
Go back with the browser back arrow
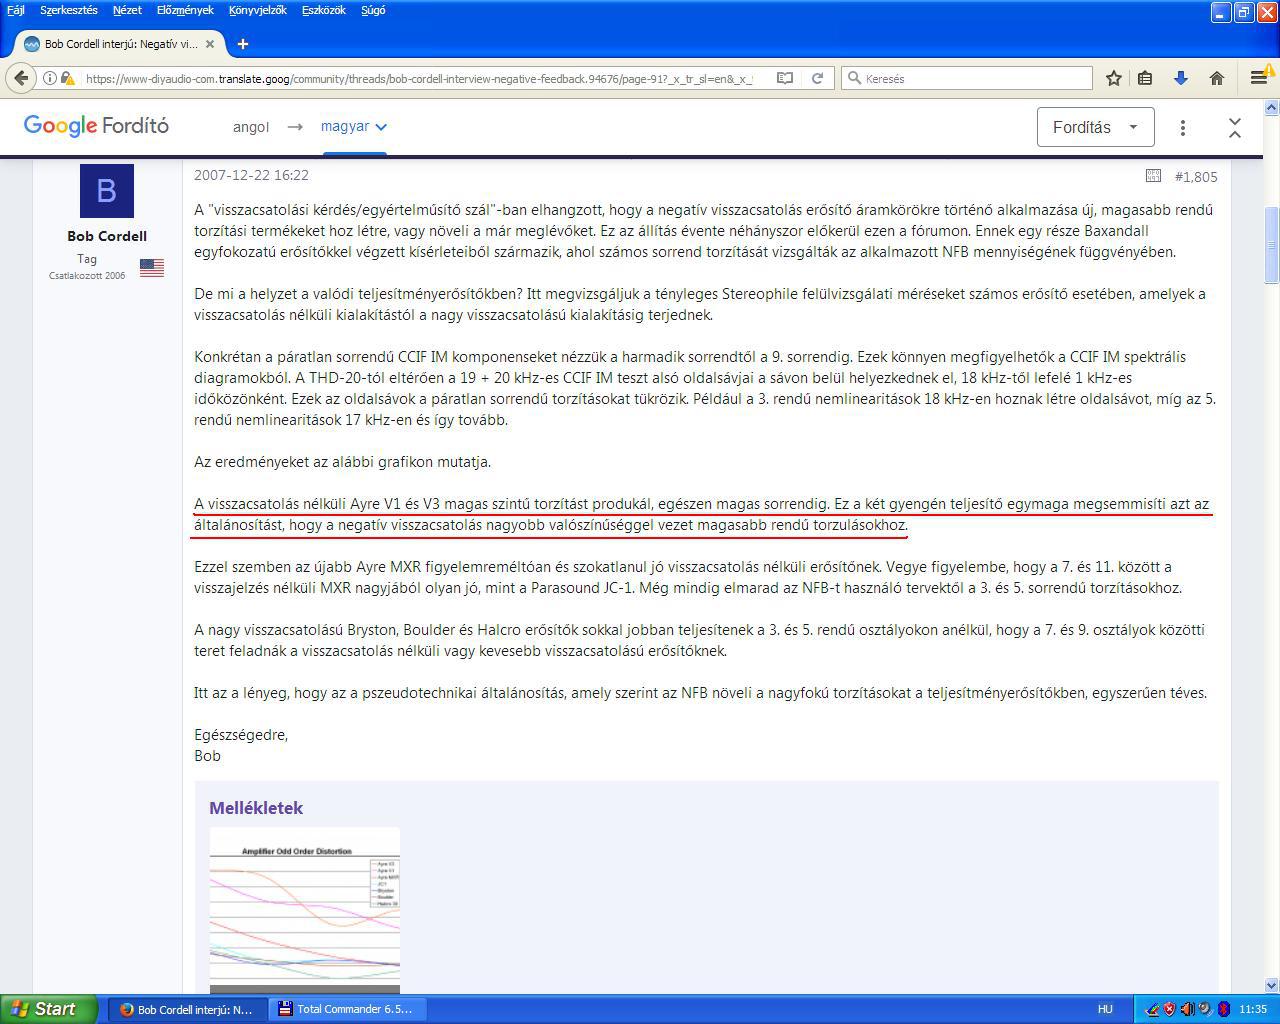(x=21, y=78)
